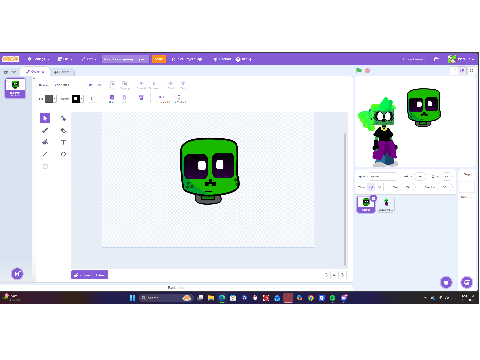Image resolution: width=480 pixels, height=360 pixels.
Task: Click the Flip Horizontal icon
Action: tap(162, 98)
